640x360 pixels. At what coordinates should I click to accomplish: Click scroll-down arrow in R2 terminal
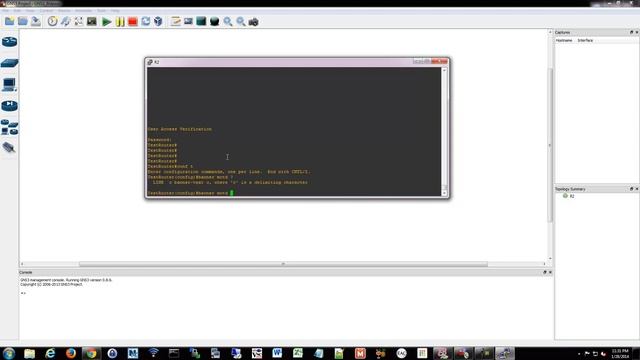point(444,193)
